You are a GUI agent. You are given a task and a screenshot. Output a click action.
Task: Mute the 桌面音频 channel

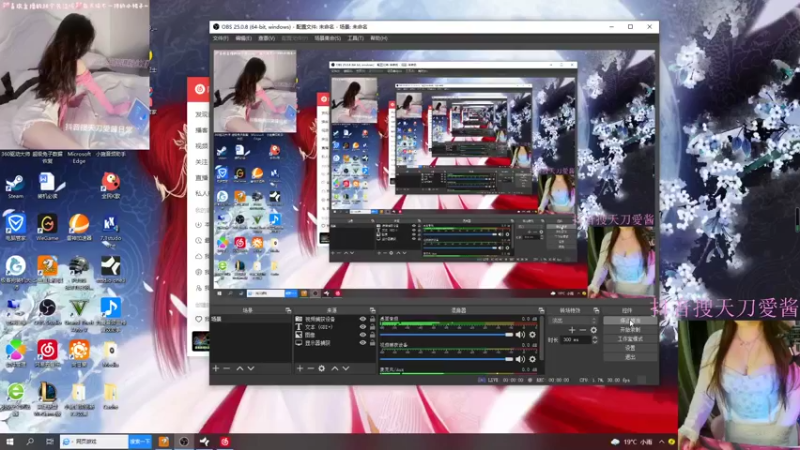coord(520,335)
